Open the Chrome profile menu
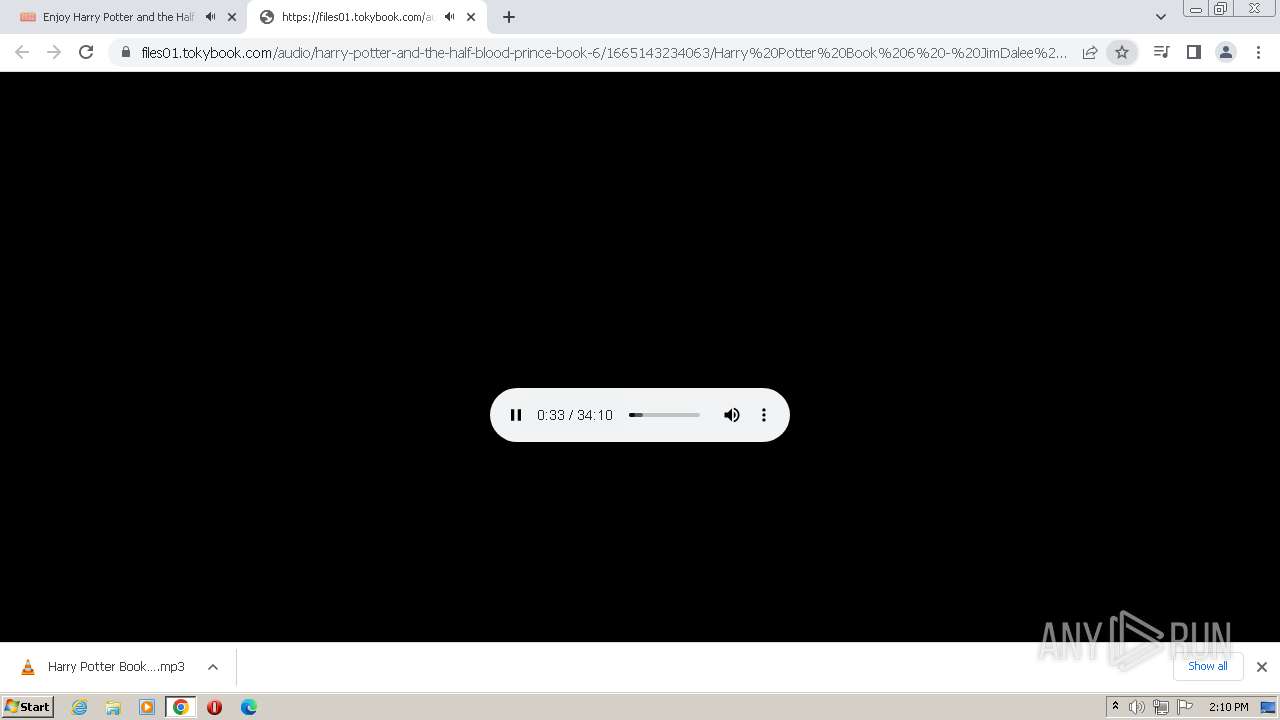Image resolution: width=1280 pixels, height=720 pixels. pyautogui.click(x=1226, y=53)
